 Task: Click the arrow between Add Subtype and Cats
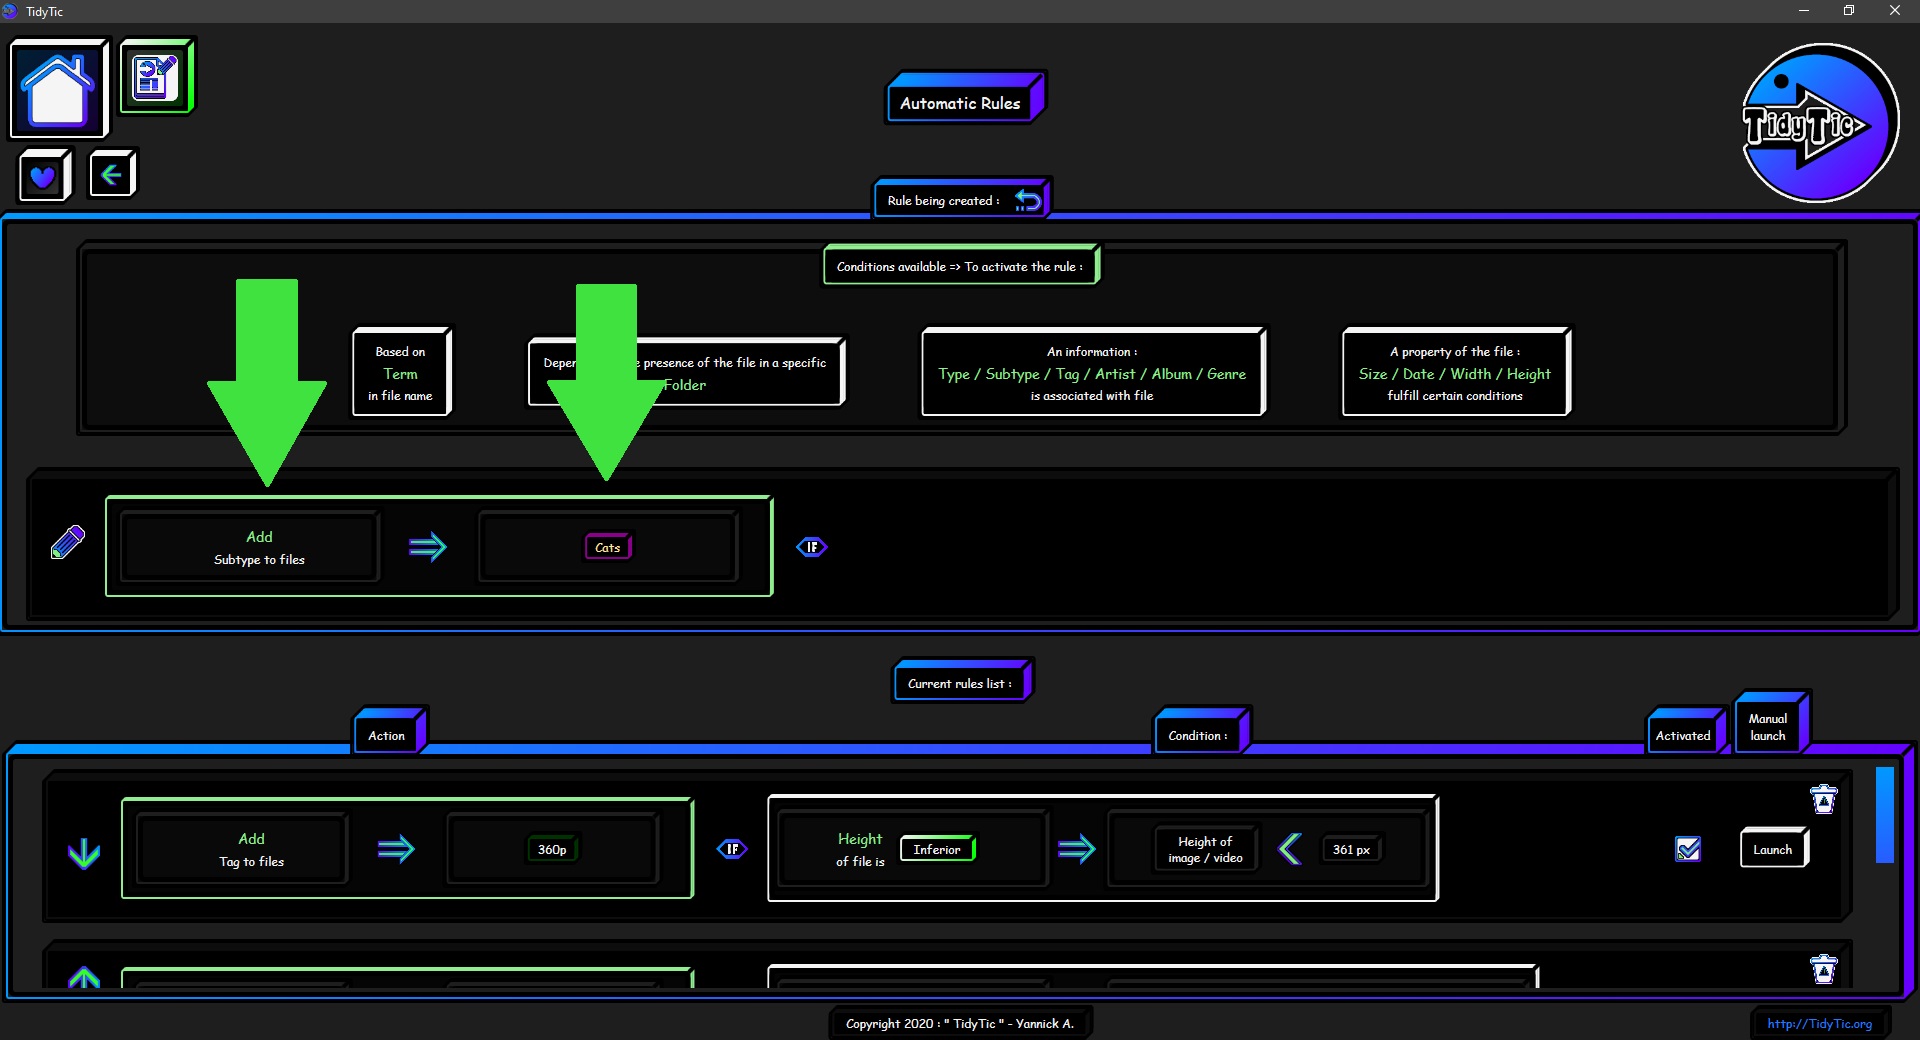[427, 547]
